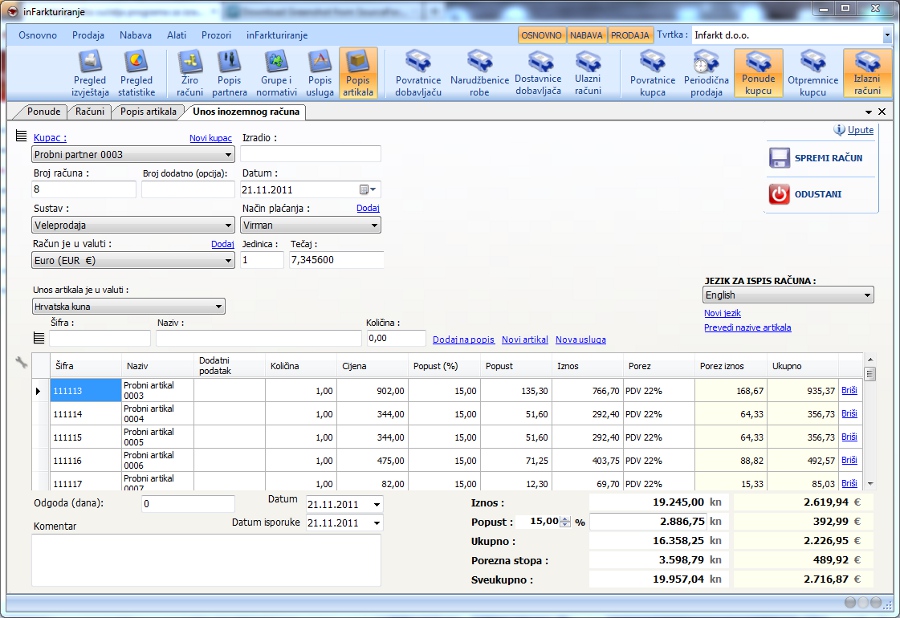
Task: Close the current tab with X icon
Action: (x=882, y=112)
